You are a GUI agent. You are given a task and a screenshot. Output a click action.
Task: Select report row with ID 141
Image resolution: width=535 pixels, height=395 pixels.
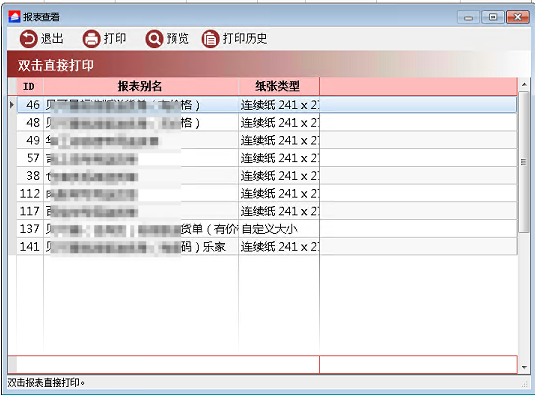pyautogui.click(x=266, y=247)
